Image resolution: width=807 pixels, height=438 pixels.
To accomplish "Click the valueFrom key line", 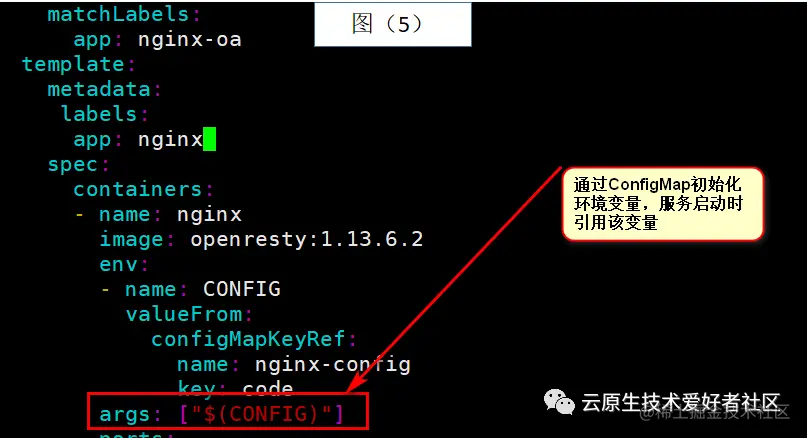I will click(189, 314).
